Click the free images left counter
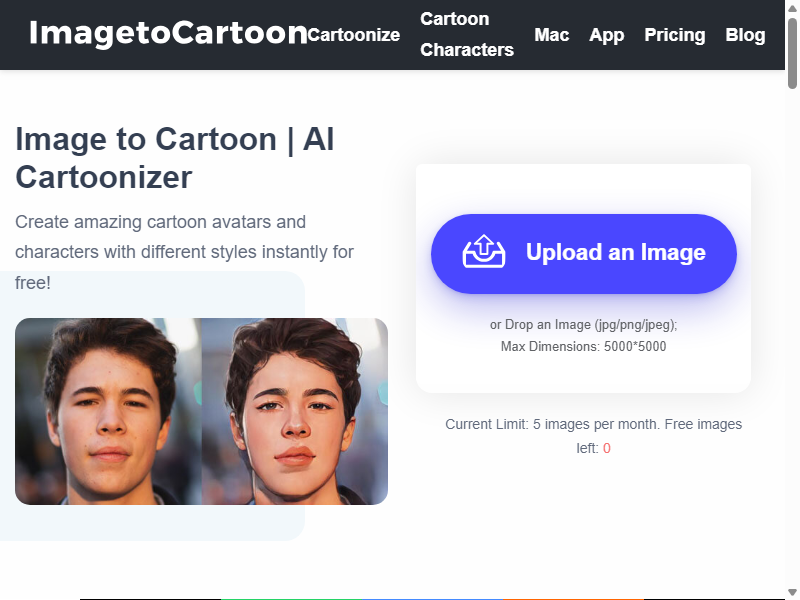The image size is (800, 600). tap(607, 448)
